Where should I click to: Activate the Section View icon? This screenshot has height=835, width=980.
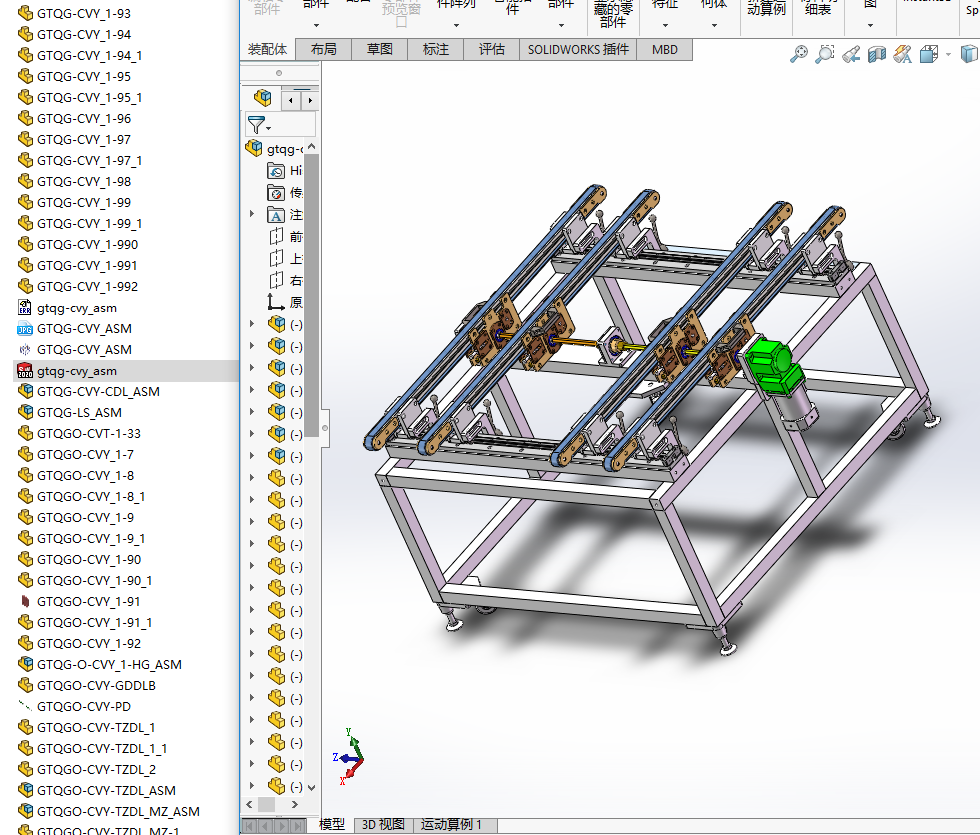pos(876,54)
